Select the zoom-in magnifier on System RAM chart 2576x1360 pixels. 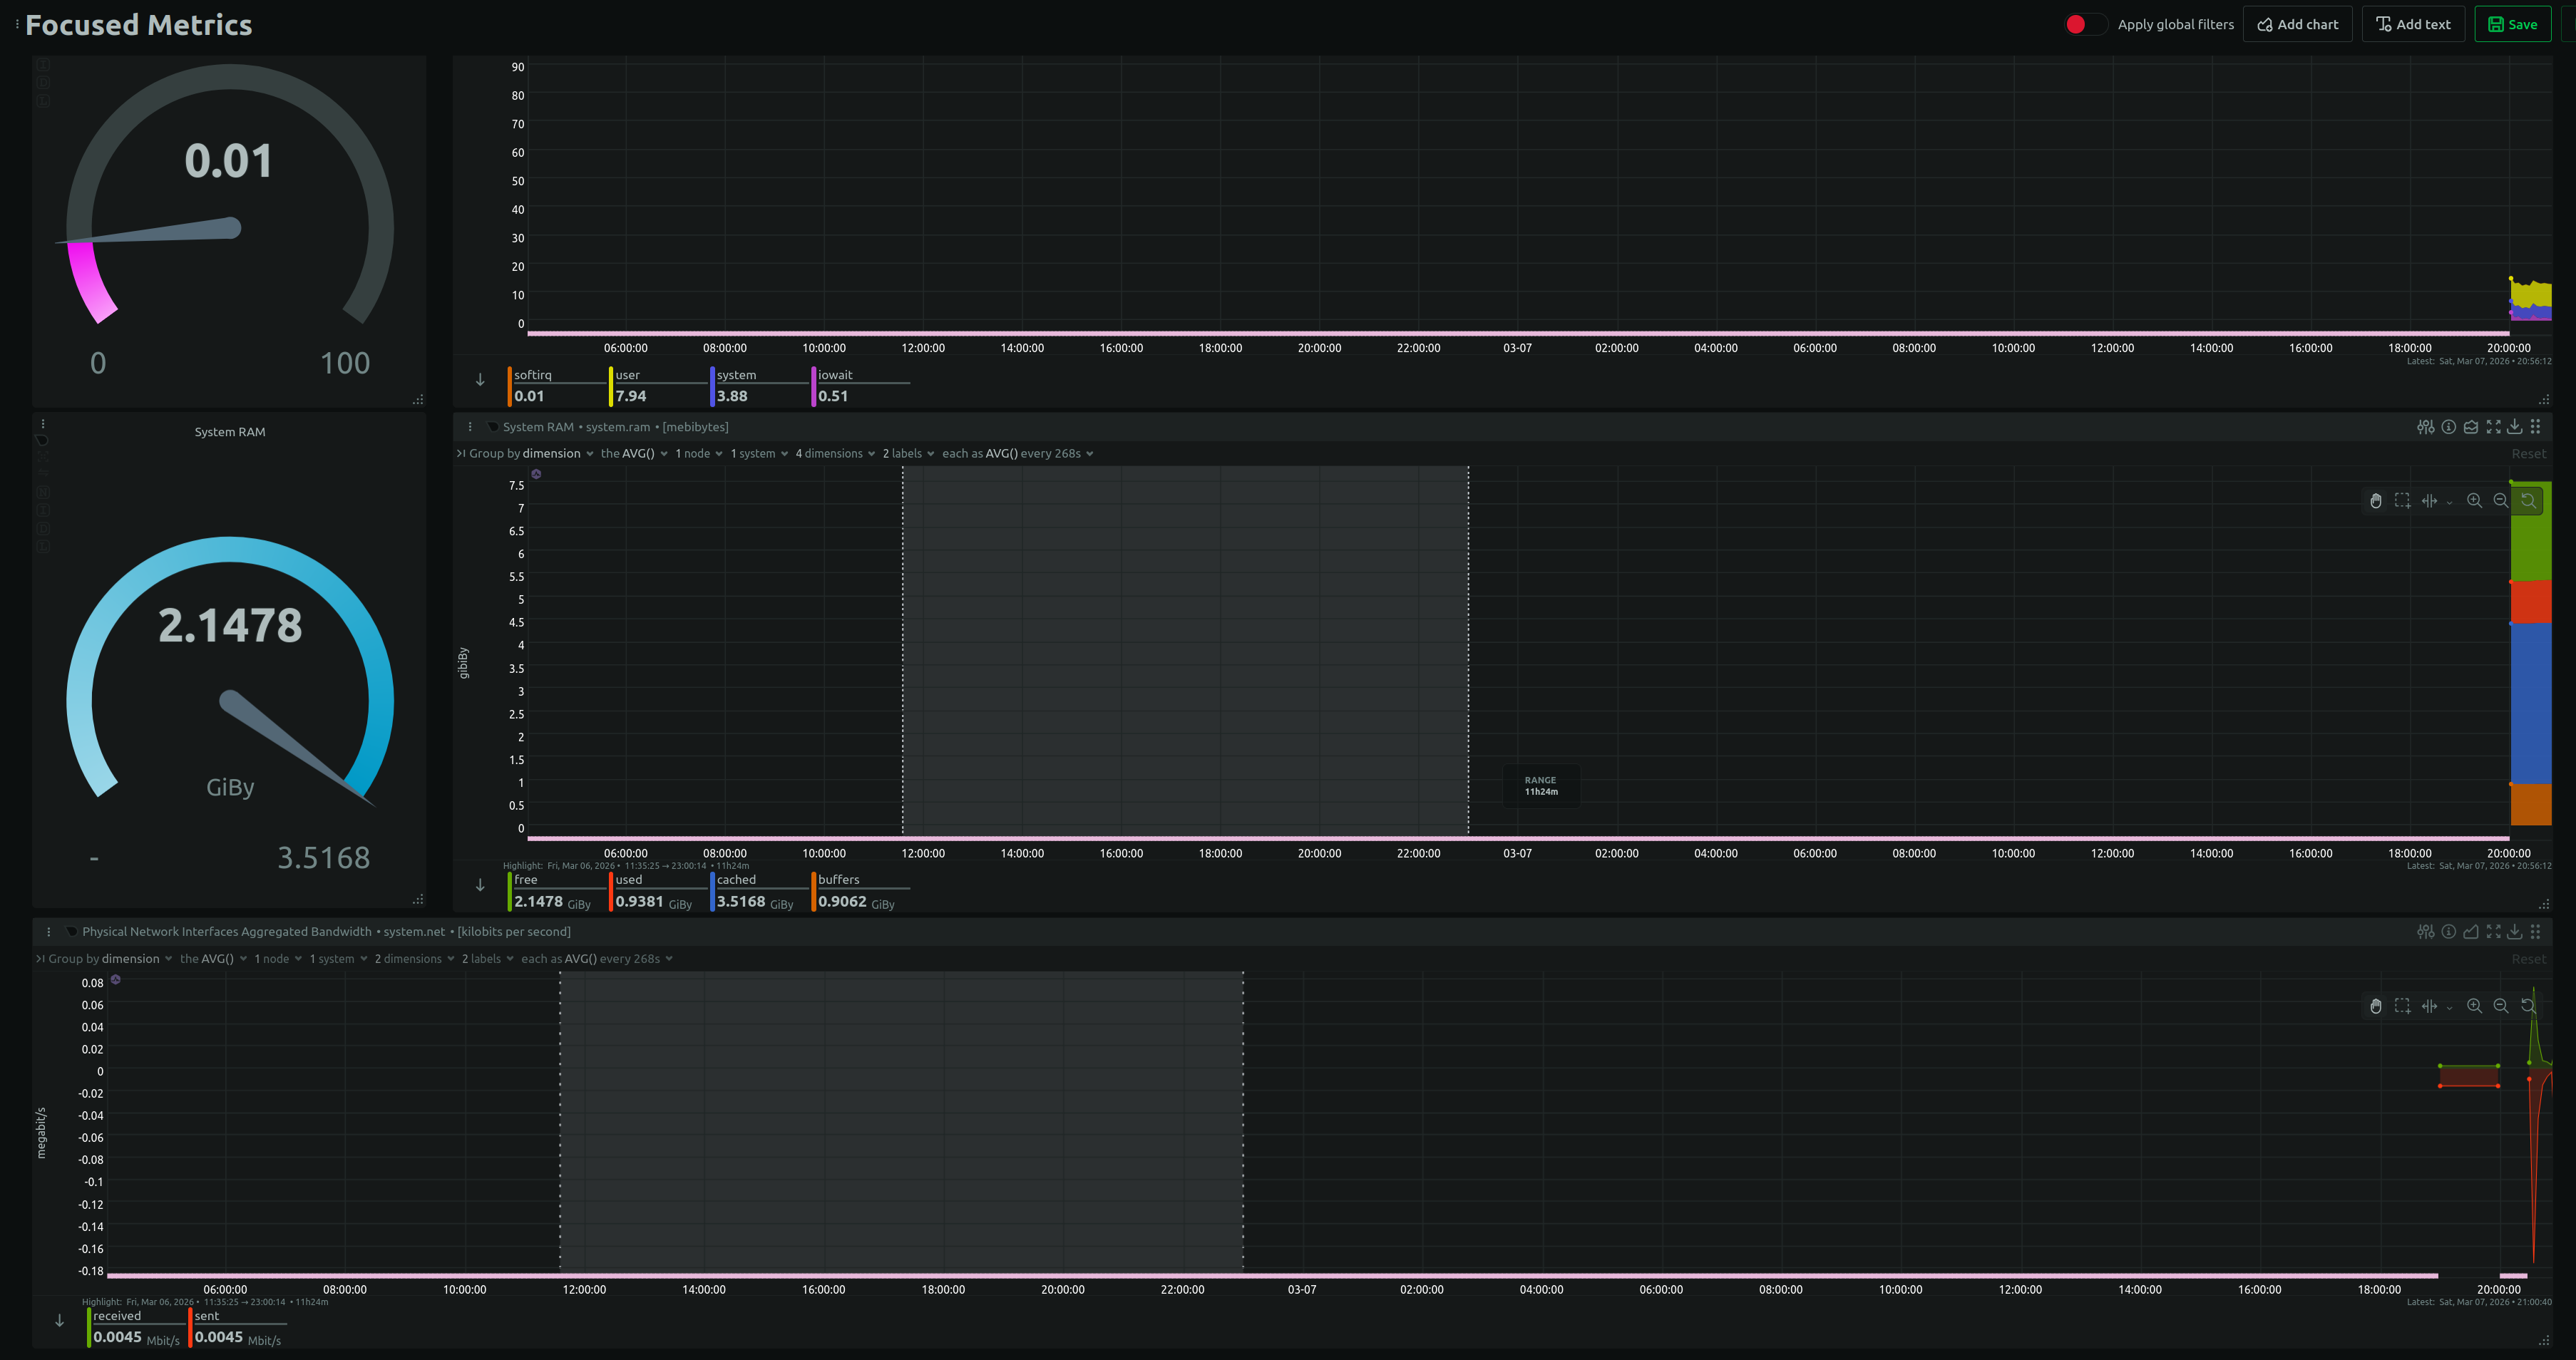tap(2475, 501)
